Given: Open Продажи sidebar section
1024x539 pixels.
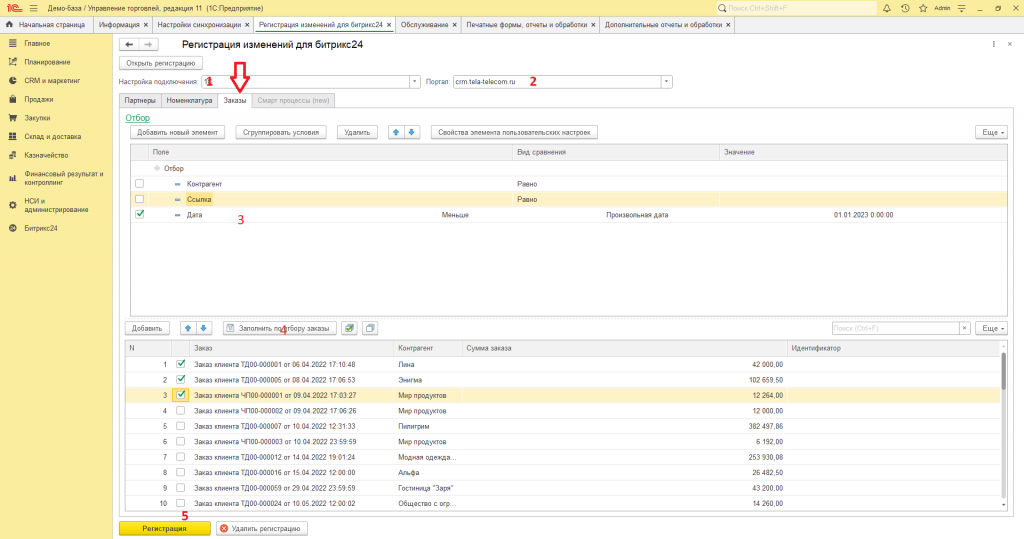Looking at the screenshot, I should tap(39, 99).
